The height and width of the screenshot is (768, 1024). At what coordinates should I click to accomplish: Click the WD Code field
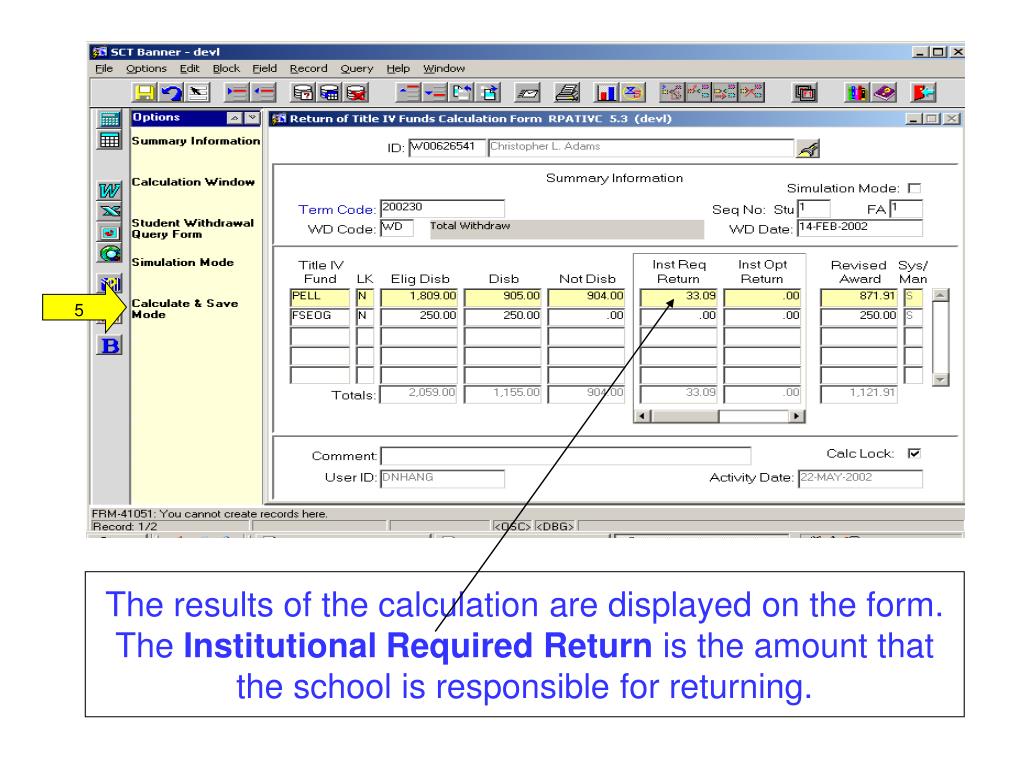(x=396, y=227)
